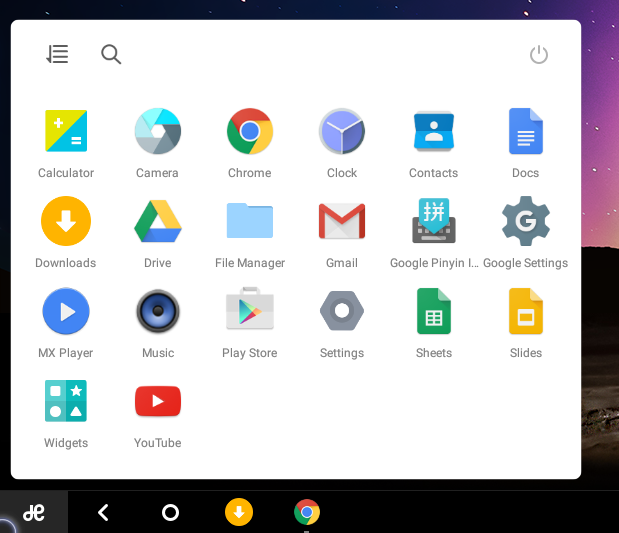Screen dimensions: 619x533
Task: Launch the YouTube app
Action: 158,401
